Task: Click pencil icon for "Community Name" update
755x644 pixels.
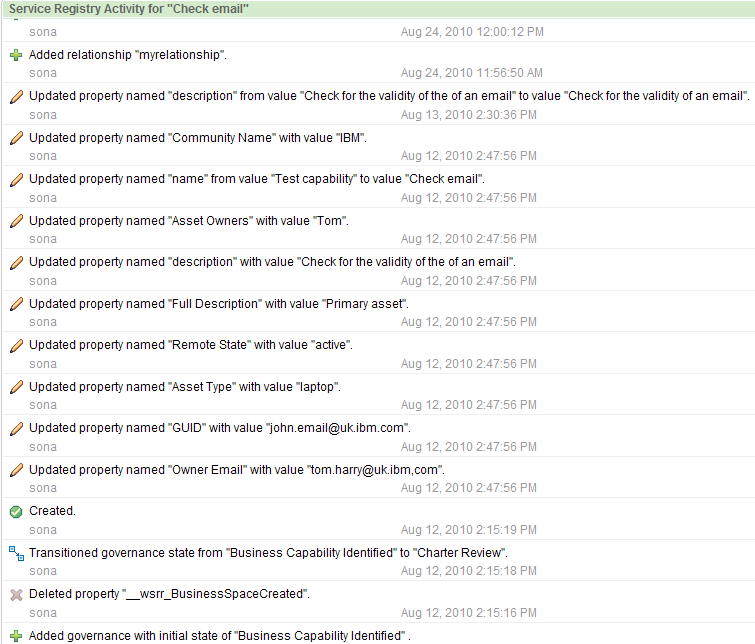Action: tap(15, 138)
